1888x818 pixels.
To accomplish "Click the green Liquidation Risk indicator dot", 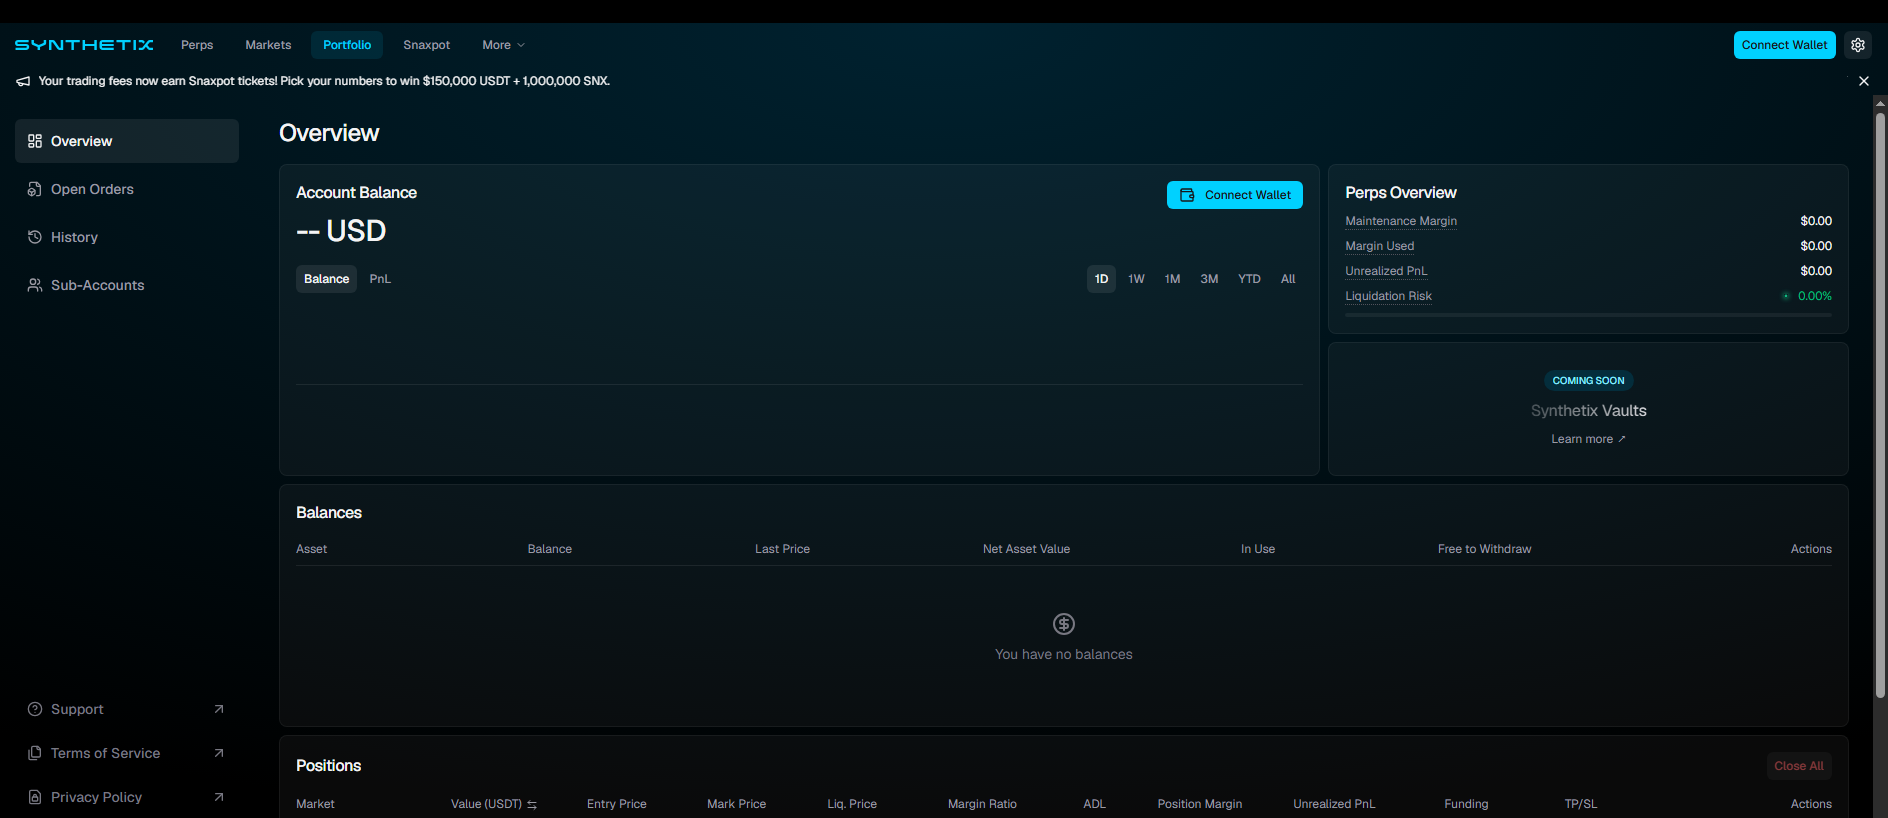I will click(x=1786, y=296).
